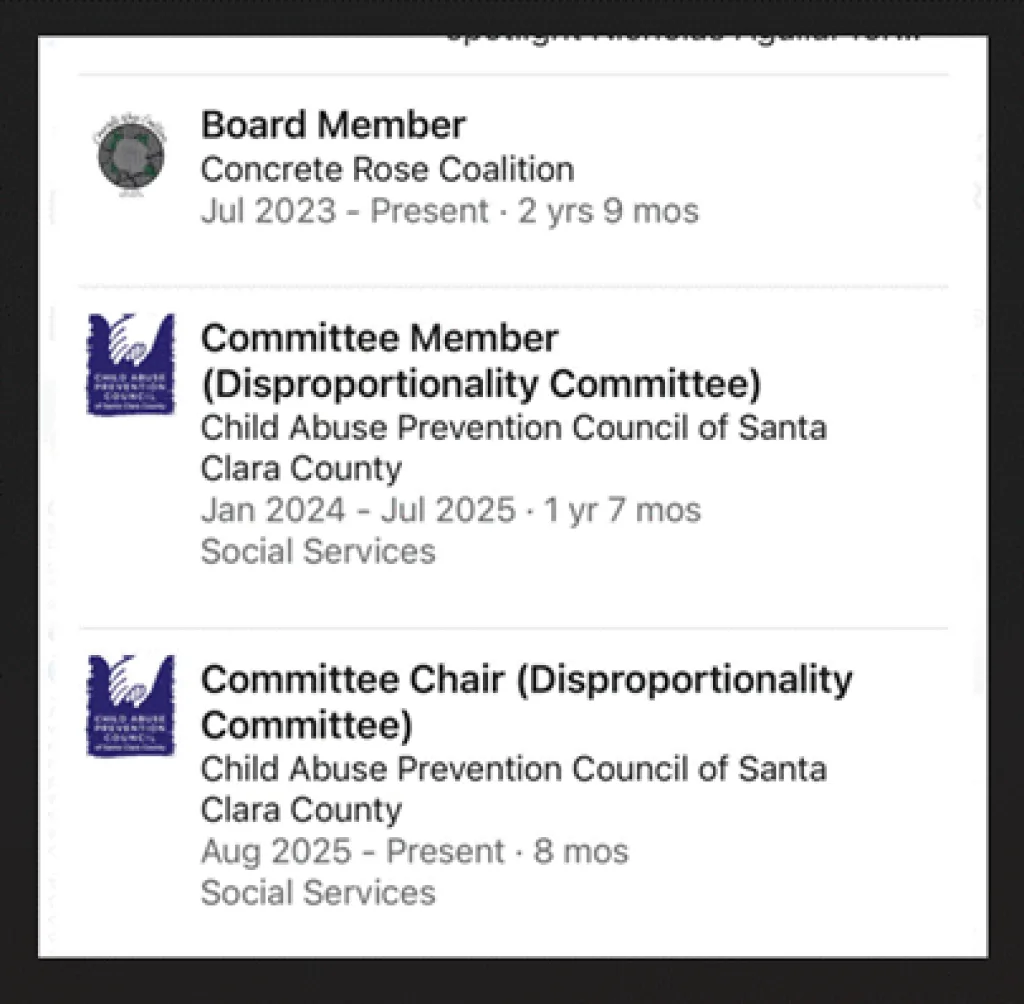Click the parenthetical under the Committee Member heading
Viewport: 1024px width, 1004px height.
[481, 383]
